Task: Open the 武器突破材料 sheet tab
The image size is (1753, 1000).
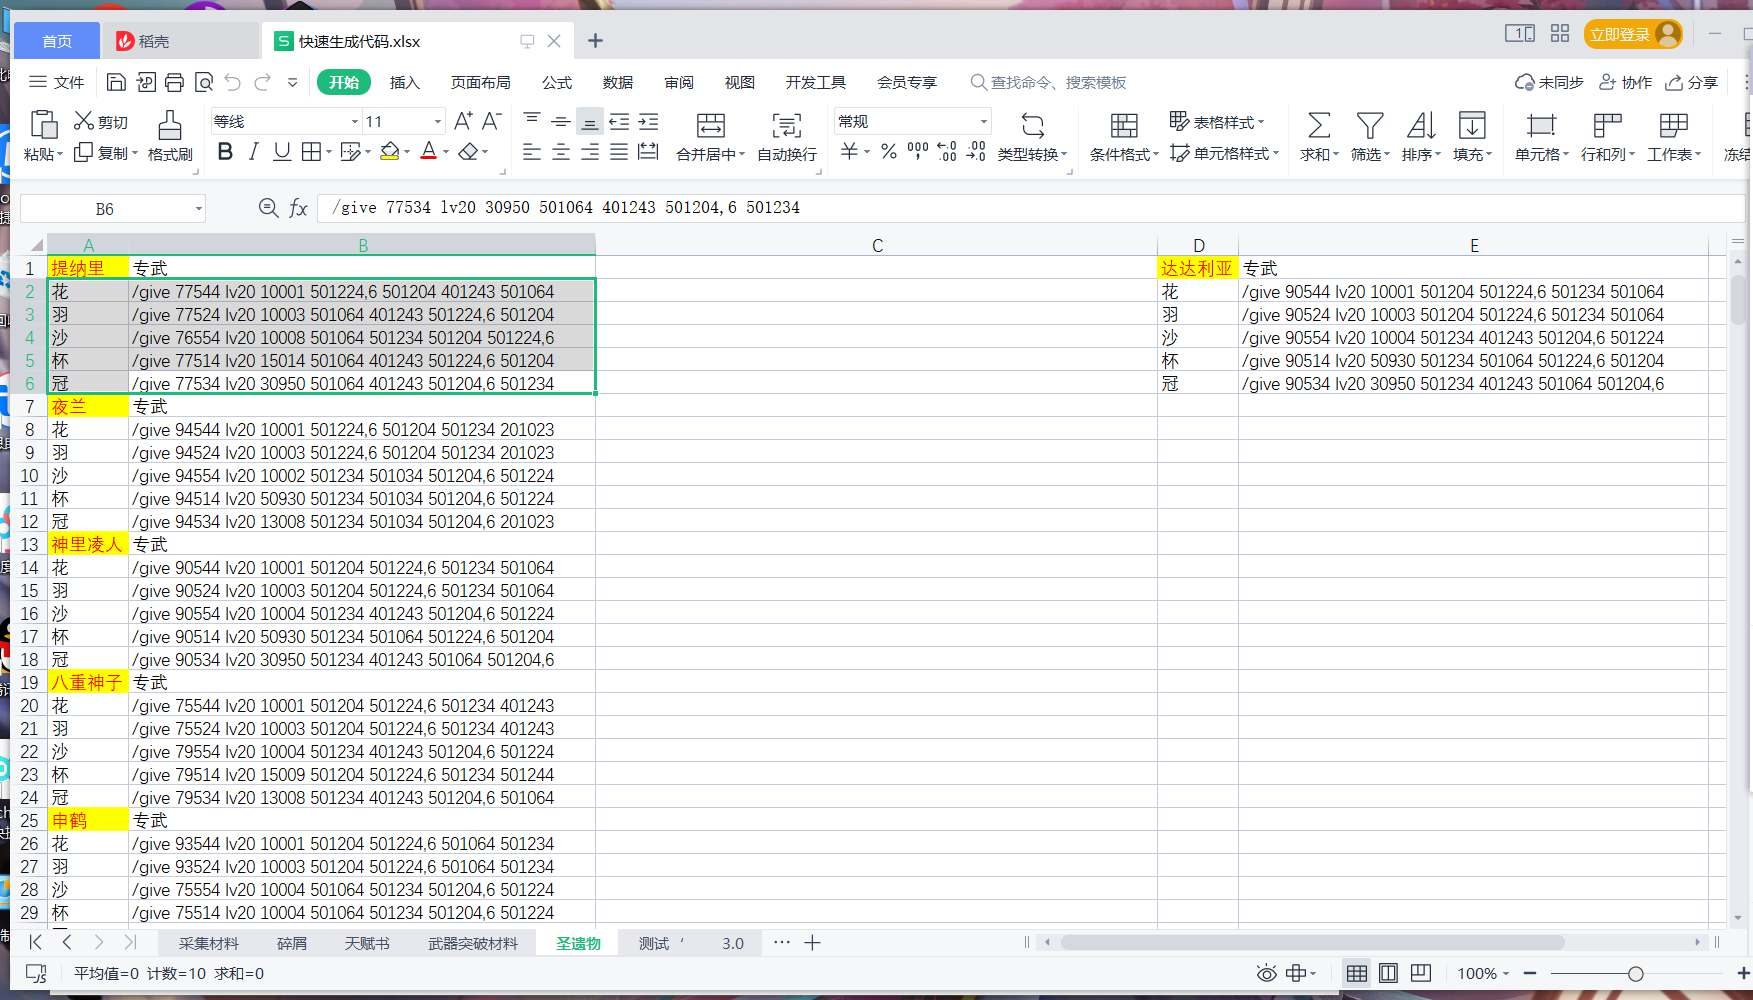Action: click(473, 943)
